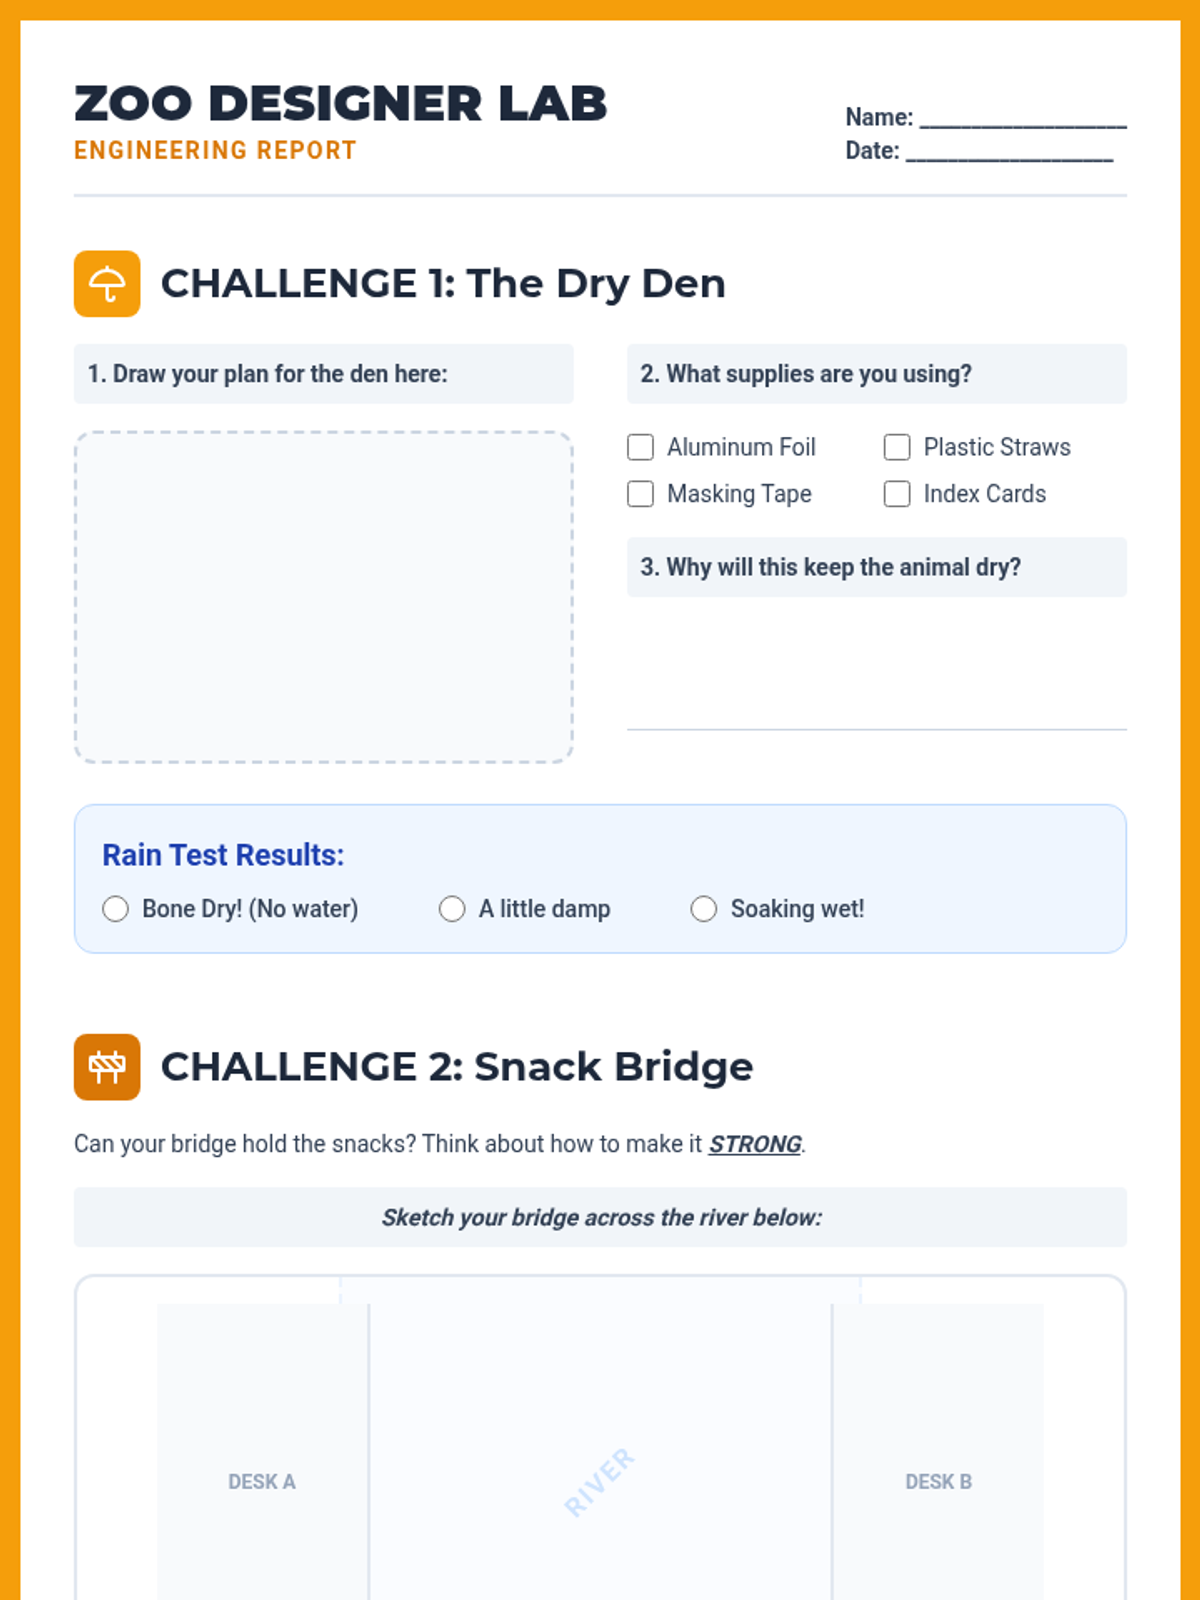The image size is (1200, 1600).
Task: Click the RIVER watermark in the bridge sketch
Action: (x=599, y=1482)
